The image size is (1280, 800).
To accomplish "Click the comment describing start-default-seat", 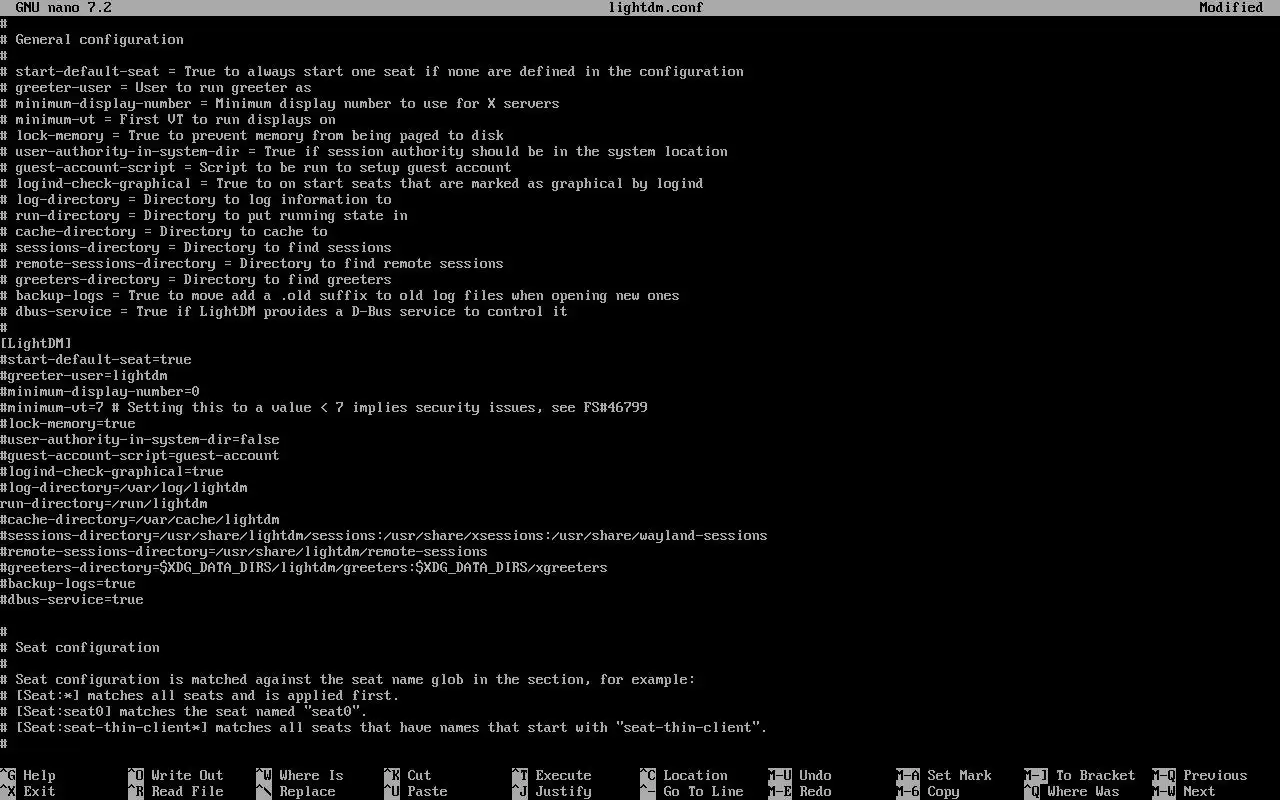I will [372, 71].
